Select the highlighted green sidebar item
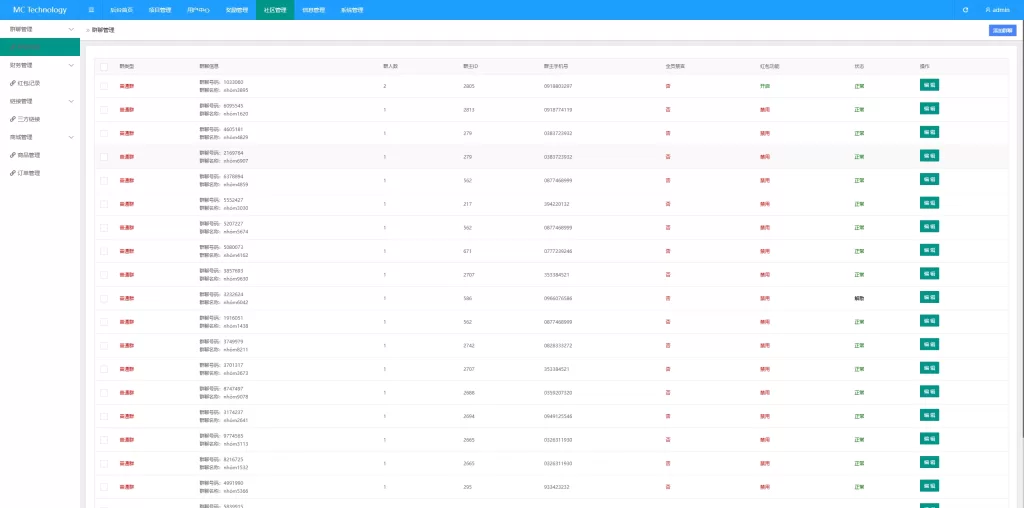Screen dimensions: 1024x508 [40, 47]
